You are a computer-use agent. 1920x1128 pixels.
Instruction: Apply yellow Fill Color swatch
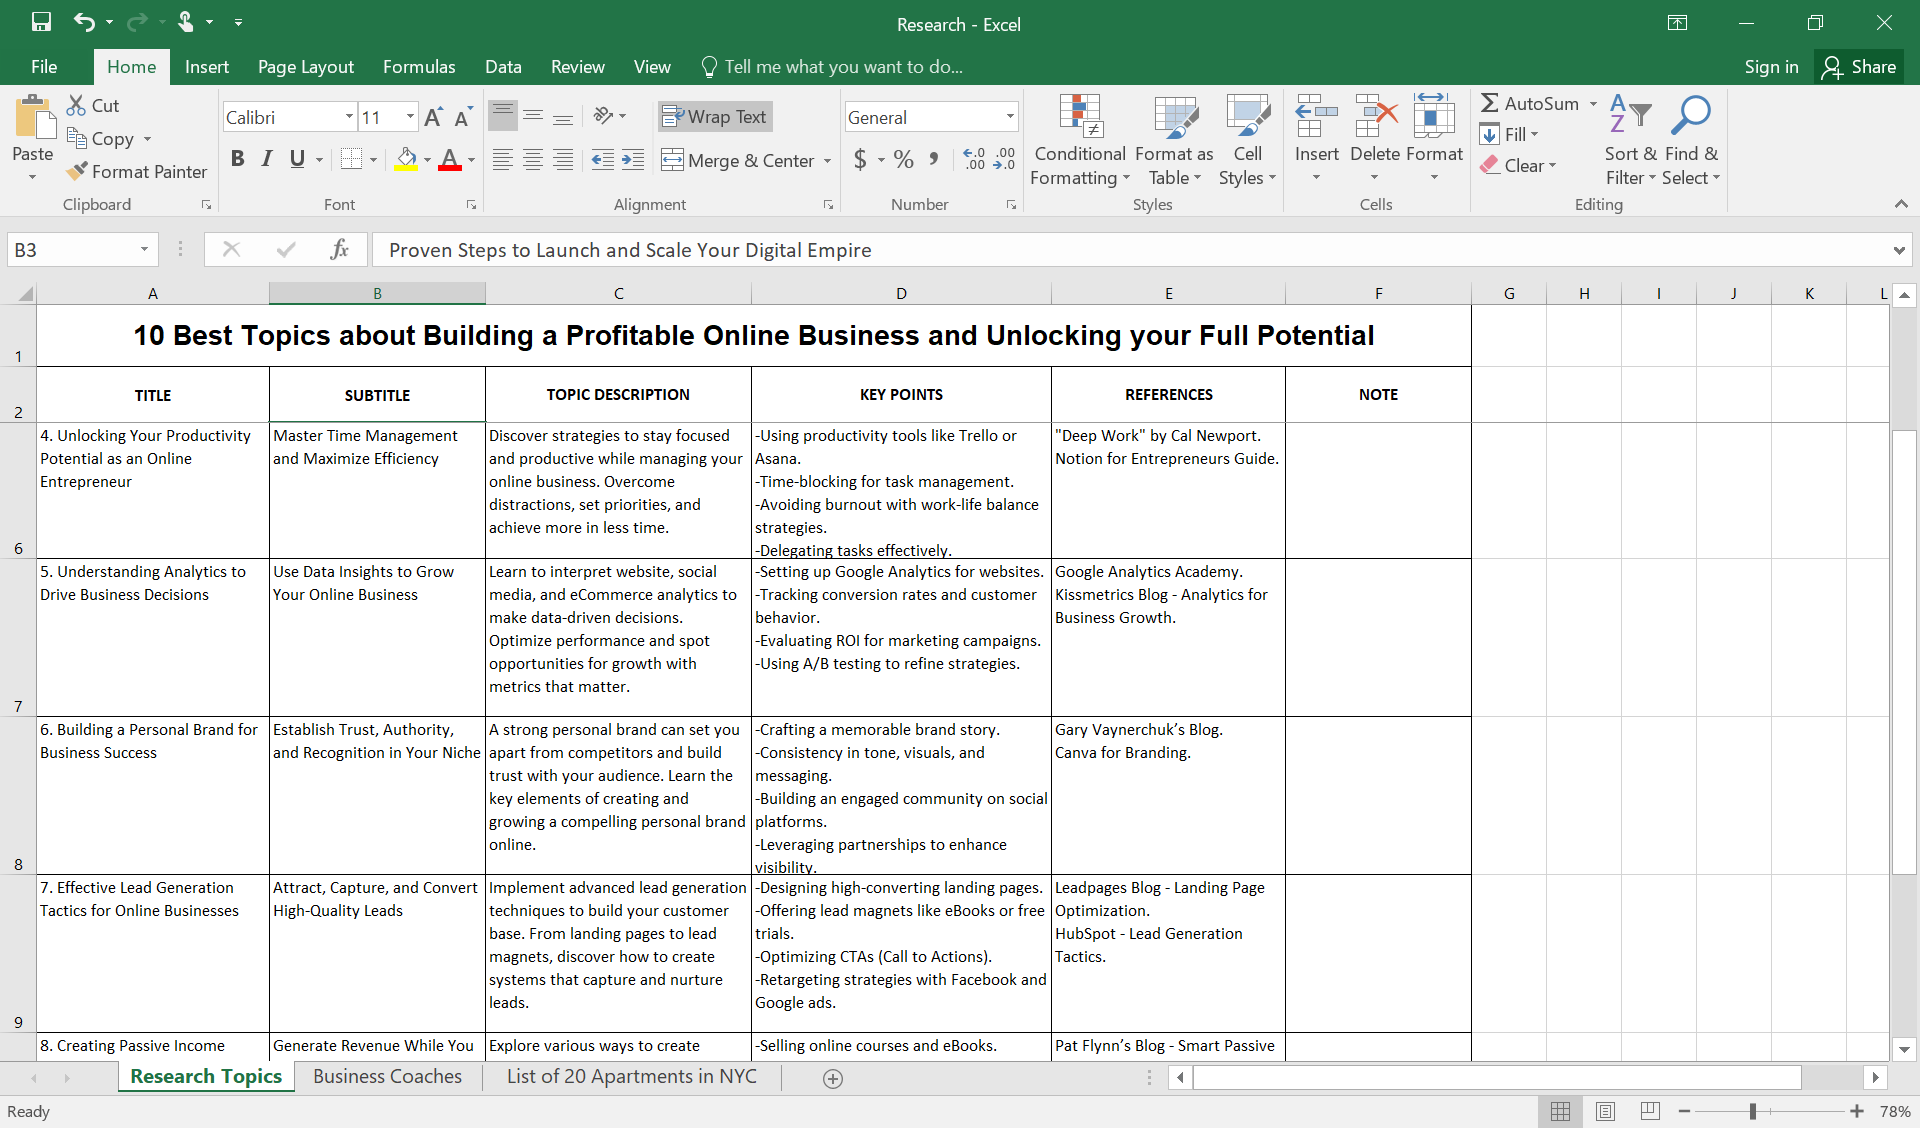[x=405, y=160]
